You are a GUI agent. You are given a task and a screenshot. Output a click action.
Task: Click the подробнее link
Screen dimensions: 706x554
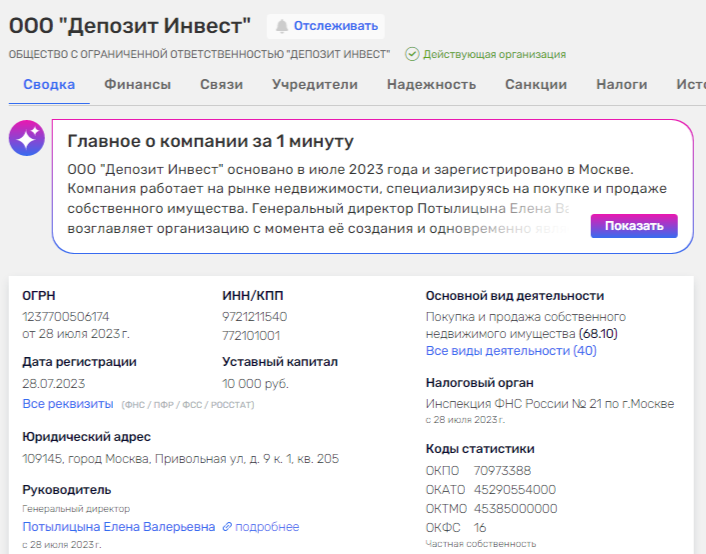[x=267, y=527]
